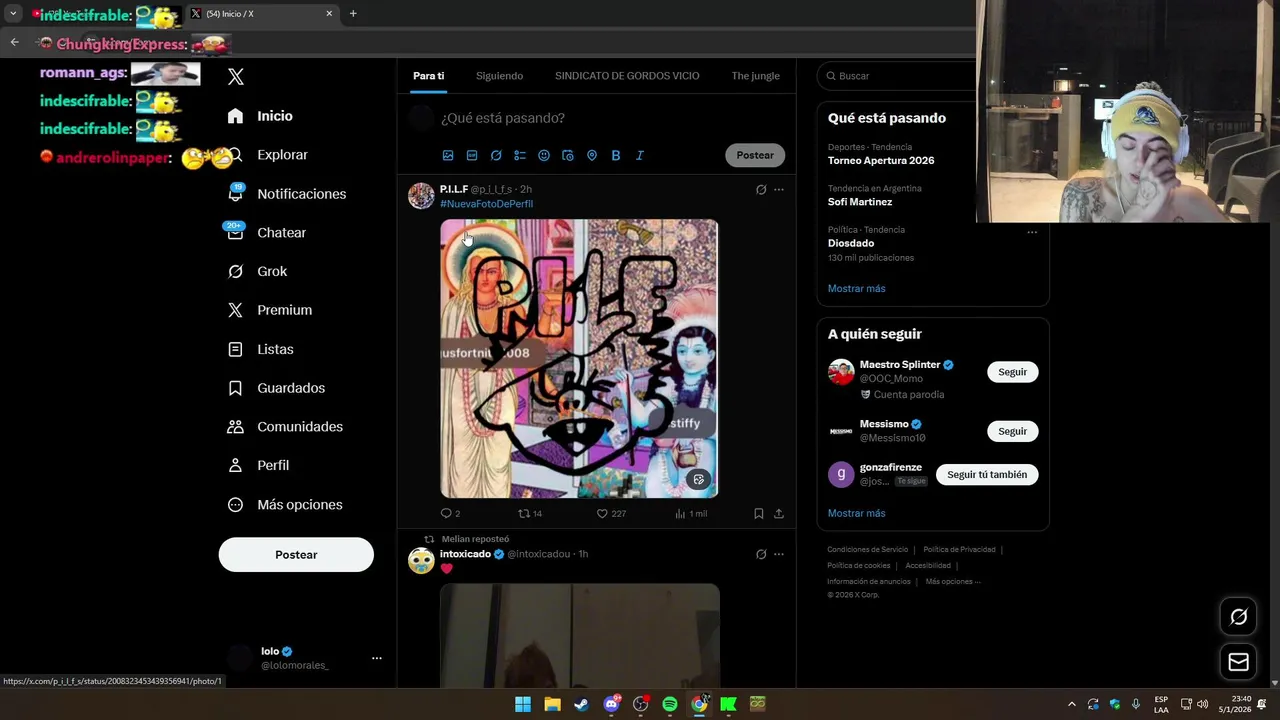Edit image with Grok icon on photo
The width and height of the screenshot is (1280, 720).
pos(699,479)
